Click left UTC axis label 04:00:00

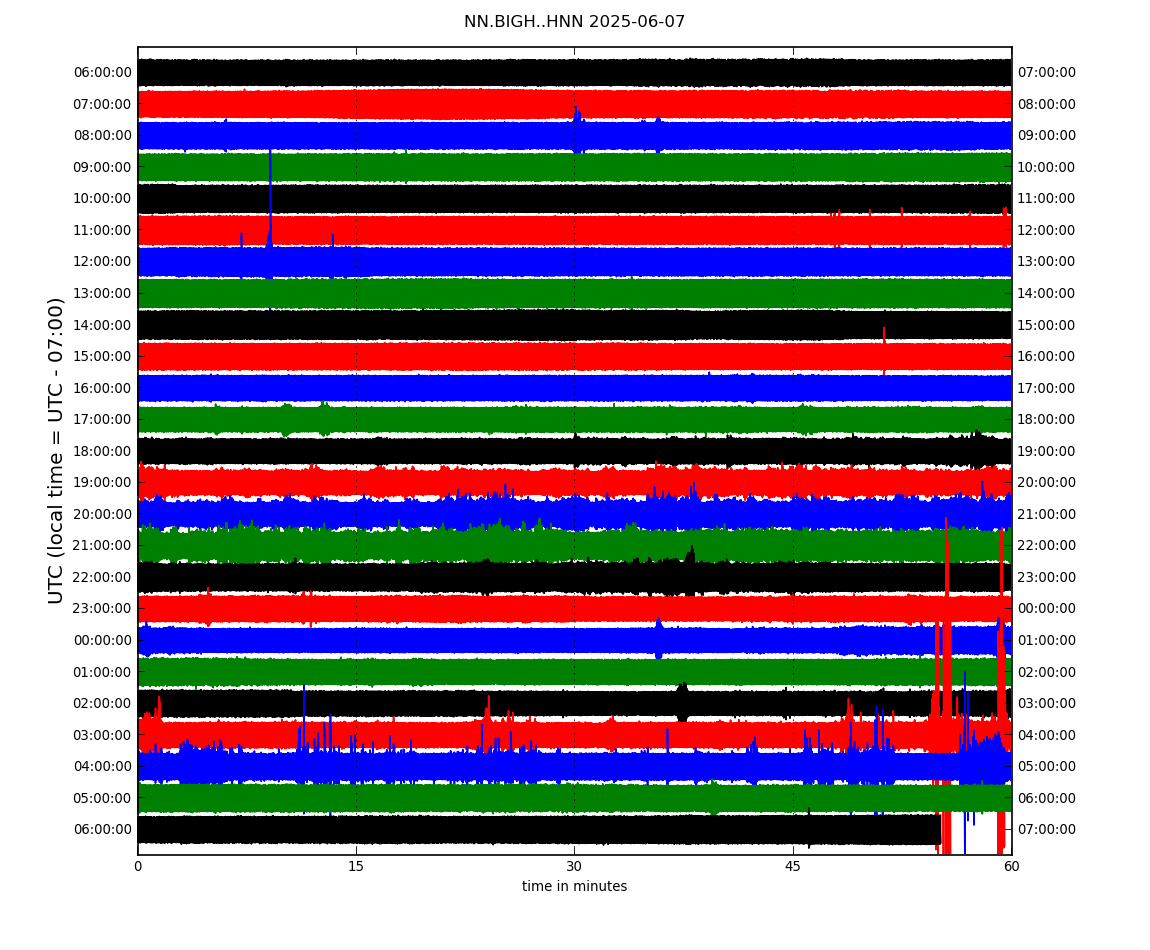(103, 767)
